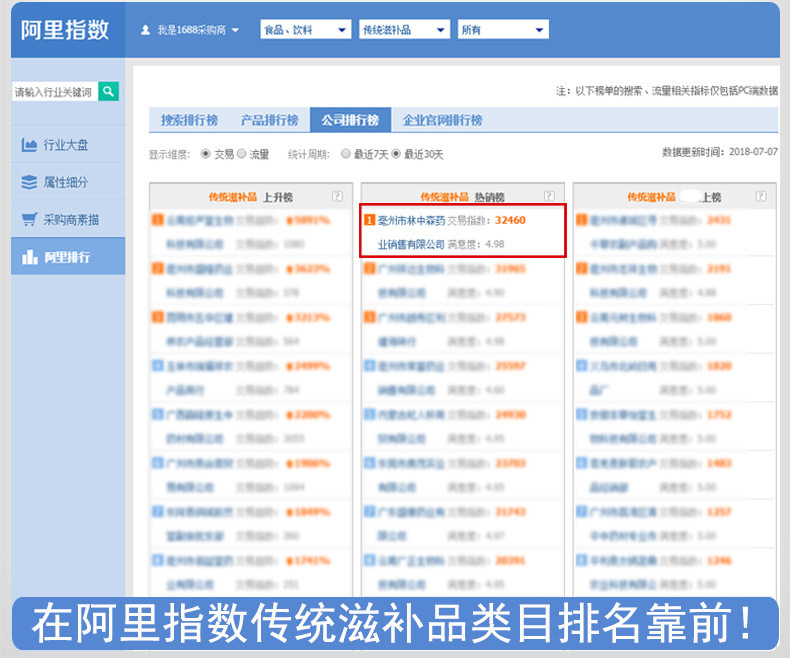
Task: Select the 最近30天 radio option
Action: tap(396, 154)
